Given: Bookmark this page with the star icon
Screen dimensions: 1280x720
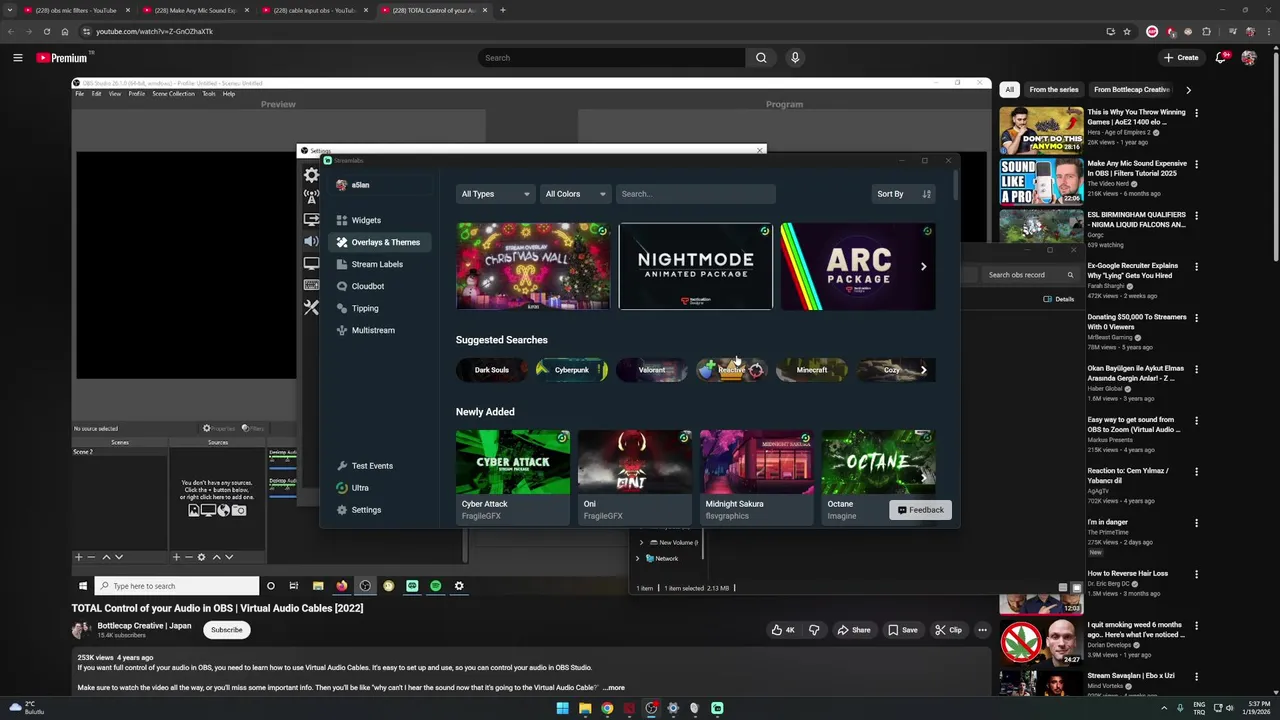Looking at the screenshot, I should pyautogui.click(x=1127, y=31).
